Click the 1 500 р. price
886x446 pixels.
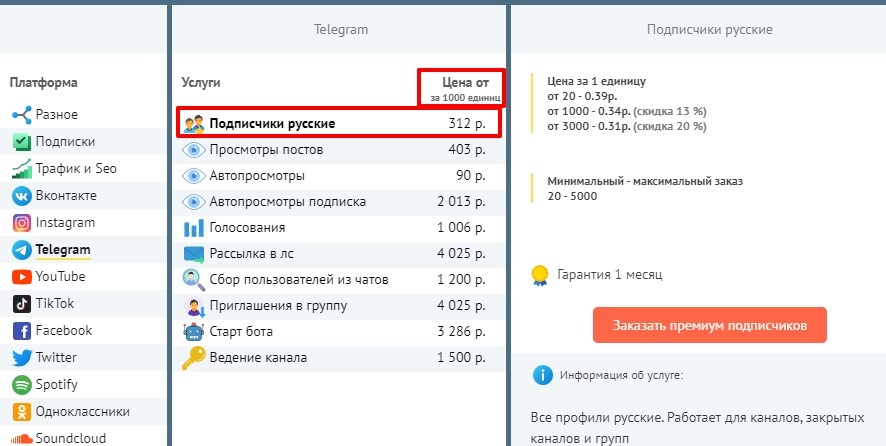(461, 358)
